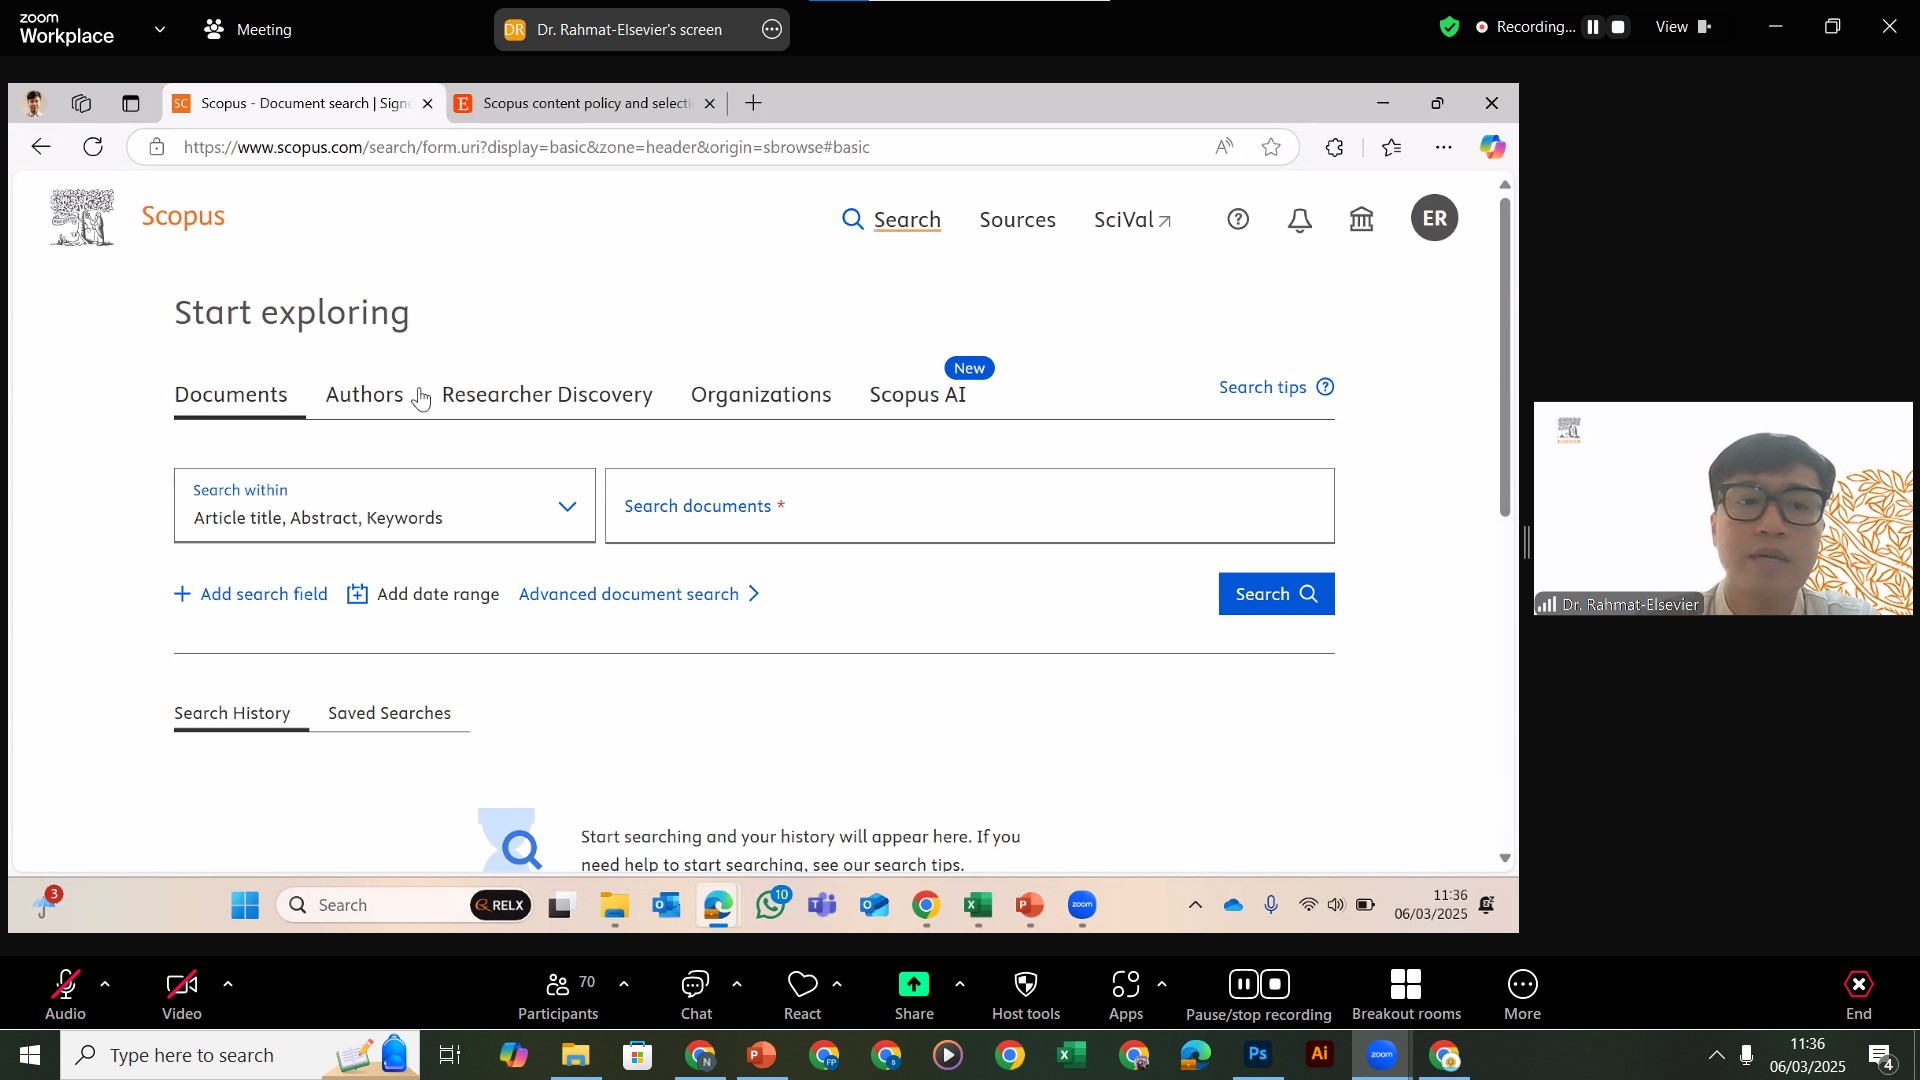Click shared browser vertical scrollbar
Image resolution: width=1920 pixels, height=1080 pixels.
point(1505,358)
